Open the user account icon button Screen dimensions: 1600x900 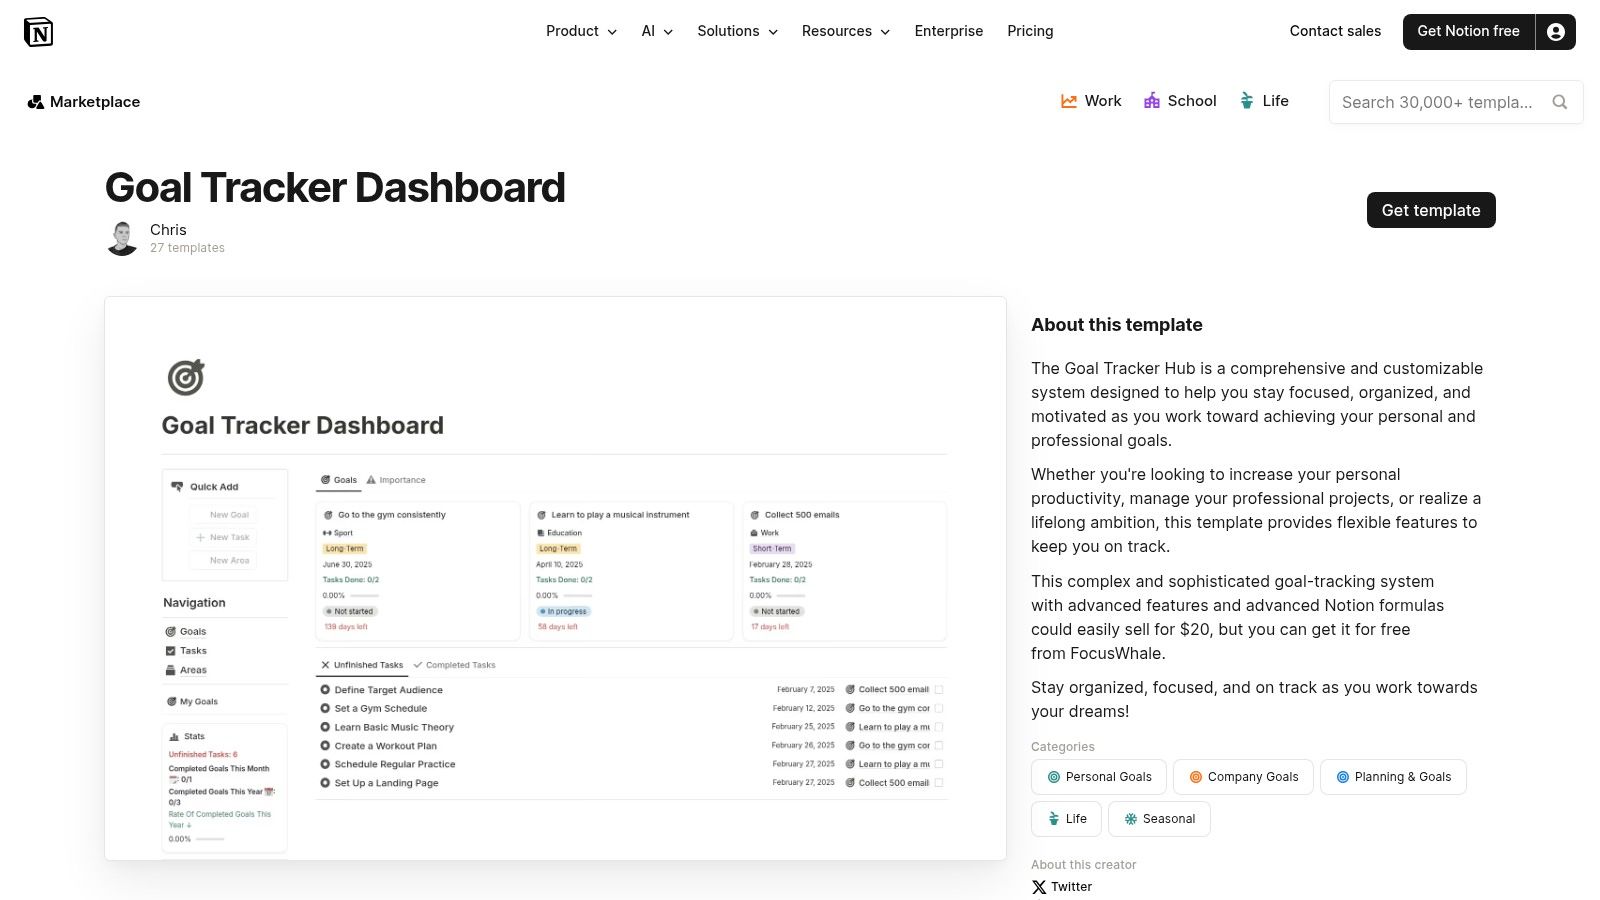[x=1556, y=32]
